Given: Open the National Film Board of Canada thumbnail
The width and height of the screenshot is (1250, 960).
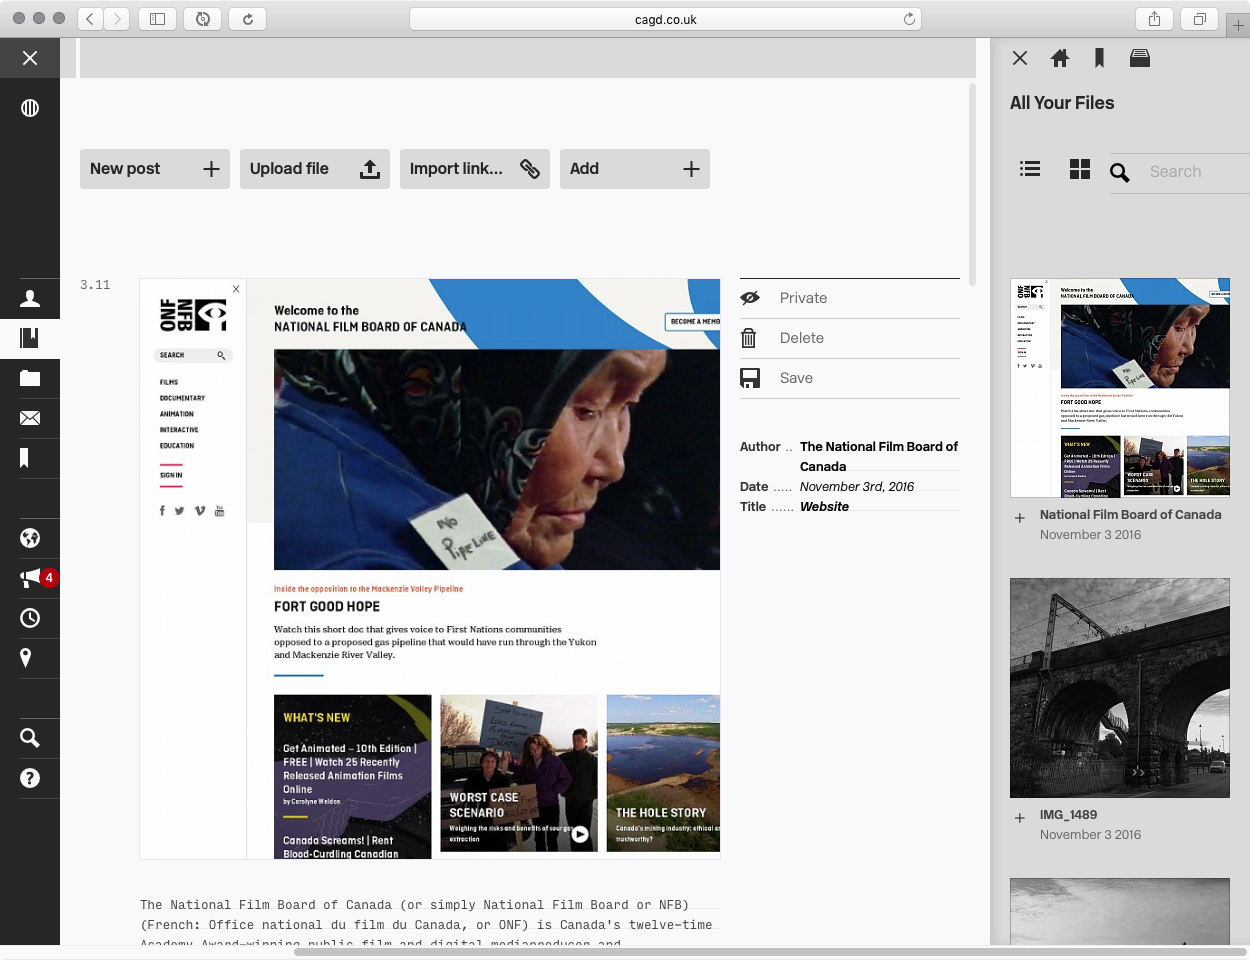Looking at the screenshot, I should click(x=1120, y=388).
